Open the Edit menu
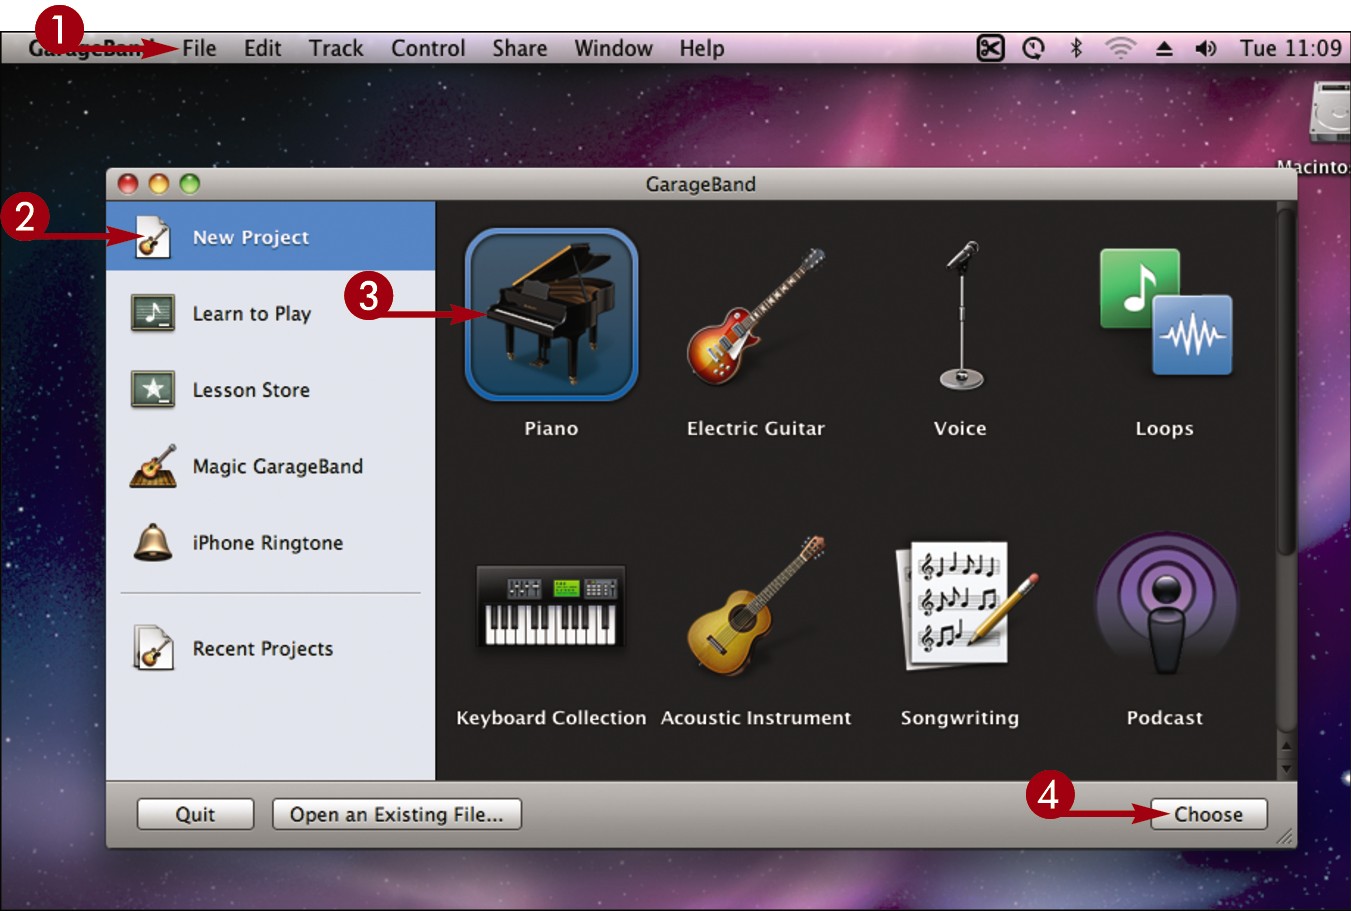The width and height of the screenshot is (1351, 911). point(262,48)
